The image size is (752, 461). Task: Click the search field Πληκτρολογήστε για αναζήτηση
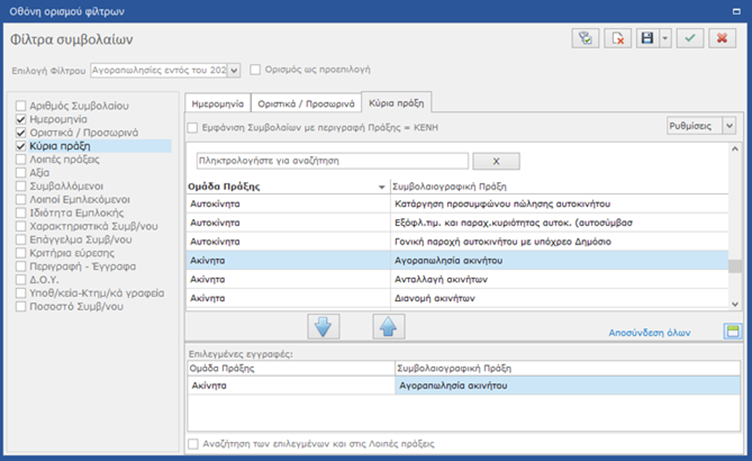[332, 161]
